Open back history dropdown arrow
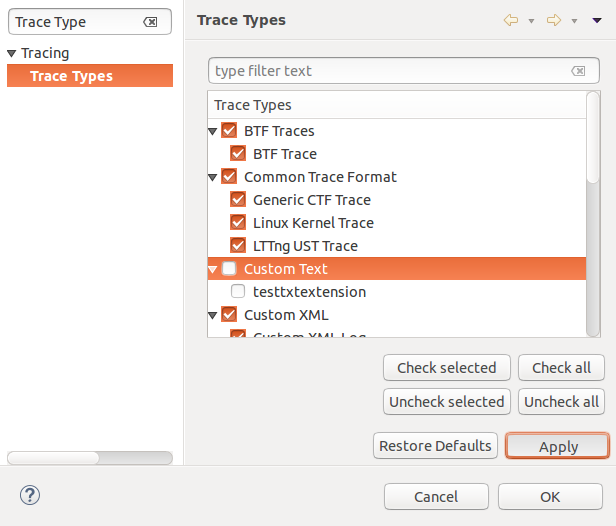This screenshot has width=616, height=526. [x=531, y=21]
